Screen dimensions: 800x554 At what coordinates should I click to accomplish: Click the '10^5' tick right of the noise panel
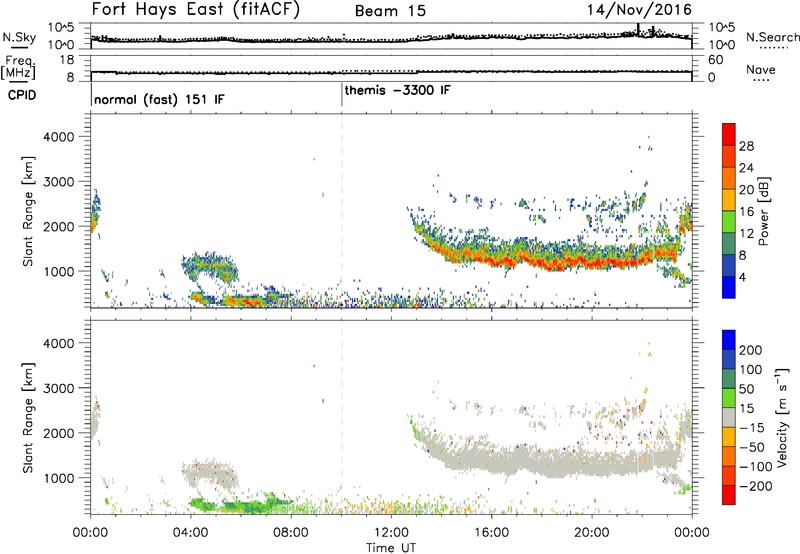721,28
